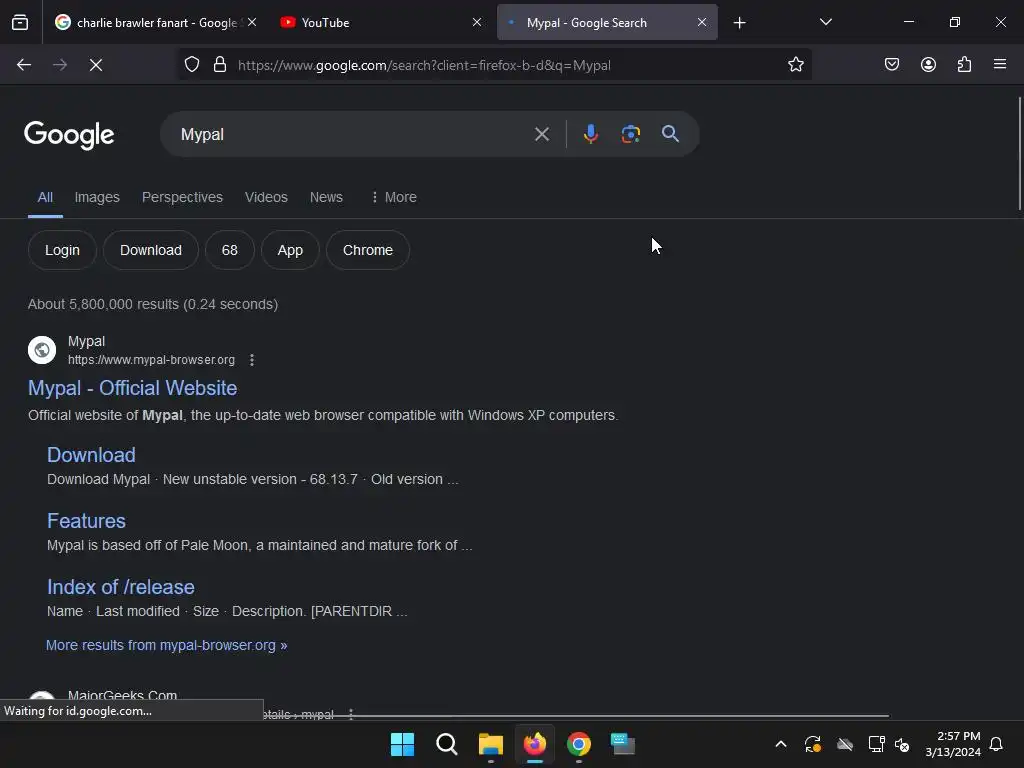
Task: Close charlie brawler fanart tab
Action: click(x=252, y=23)
